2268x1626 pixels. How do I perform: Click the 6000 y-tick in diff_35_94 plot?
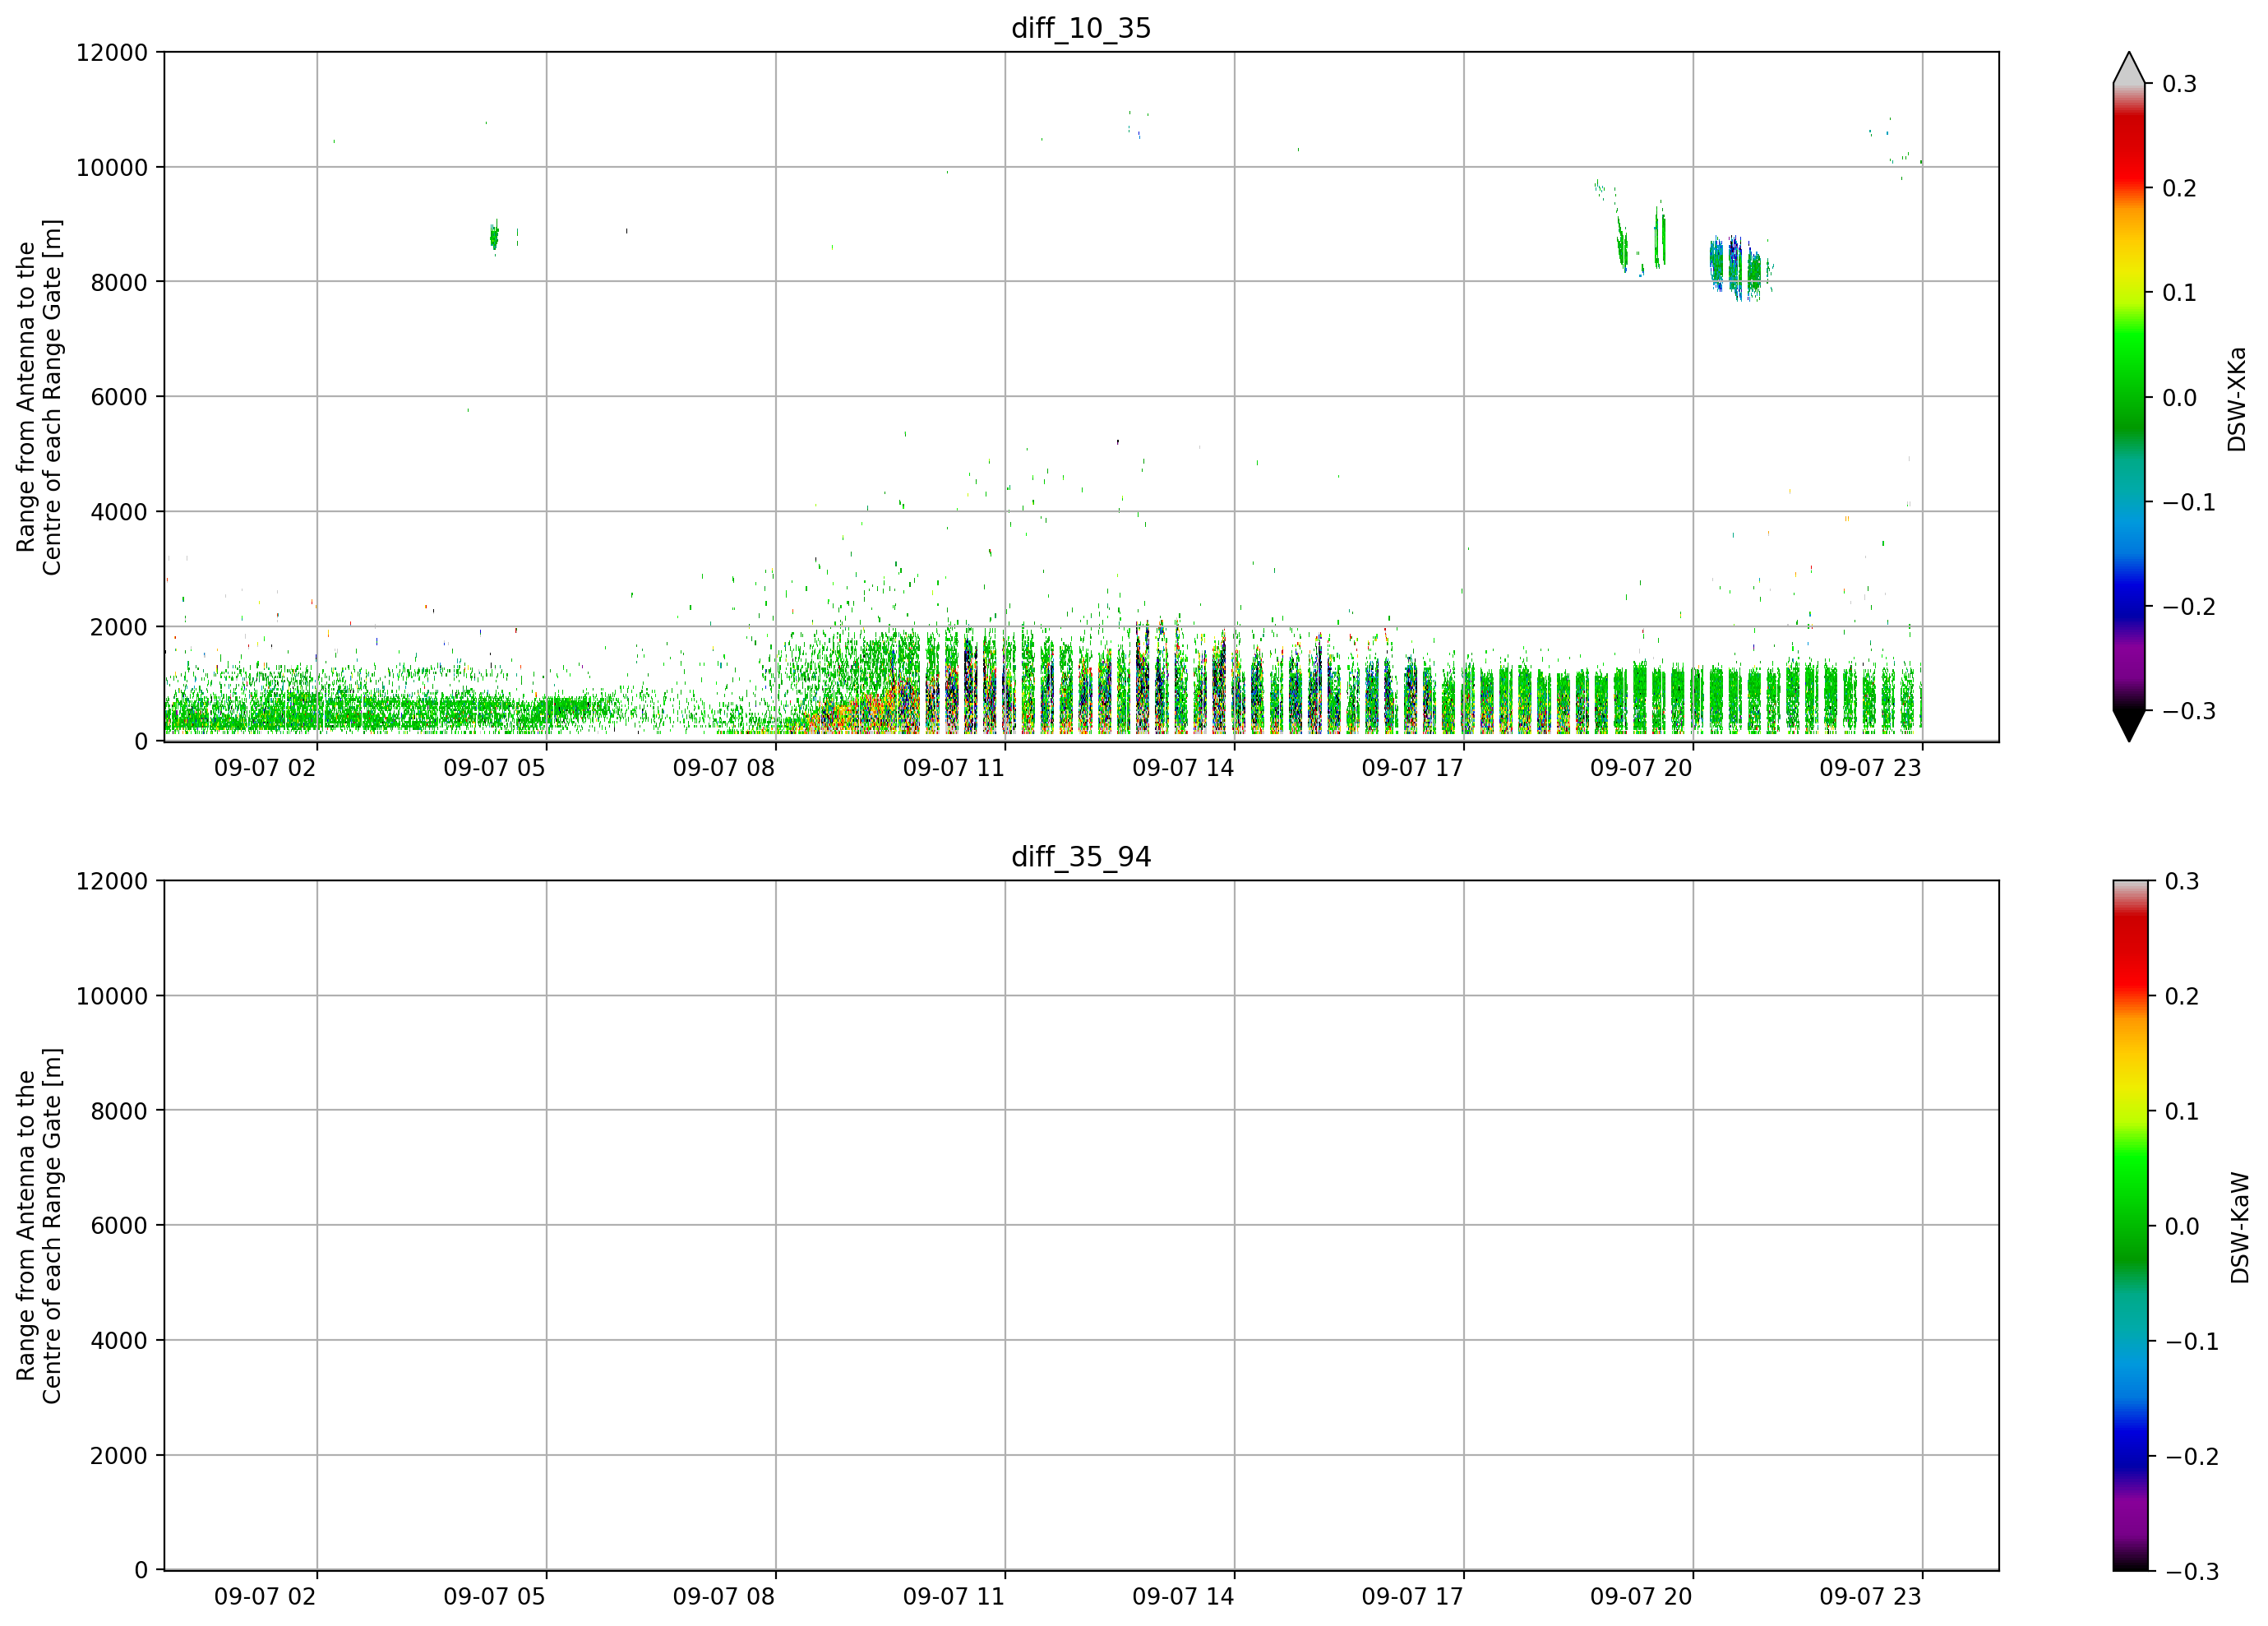(119, 1226)
